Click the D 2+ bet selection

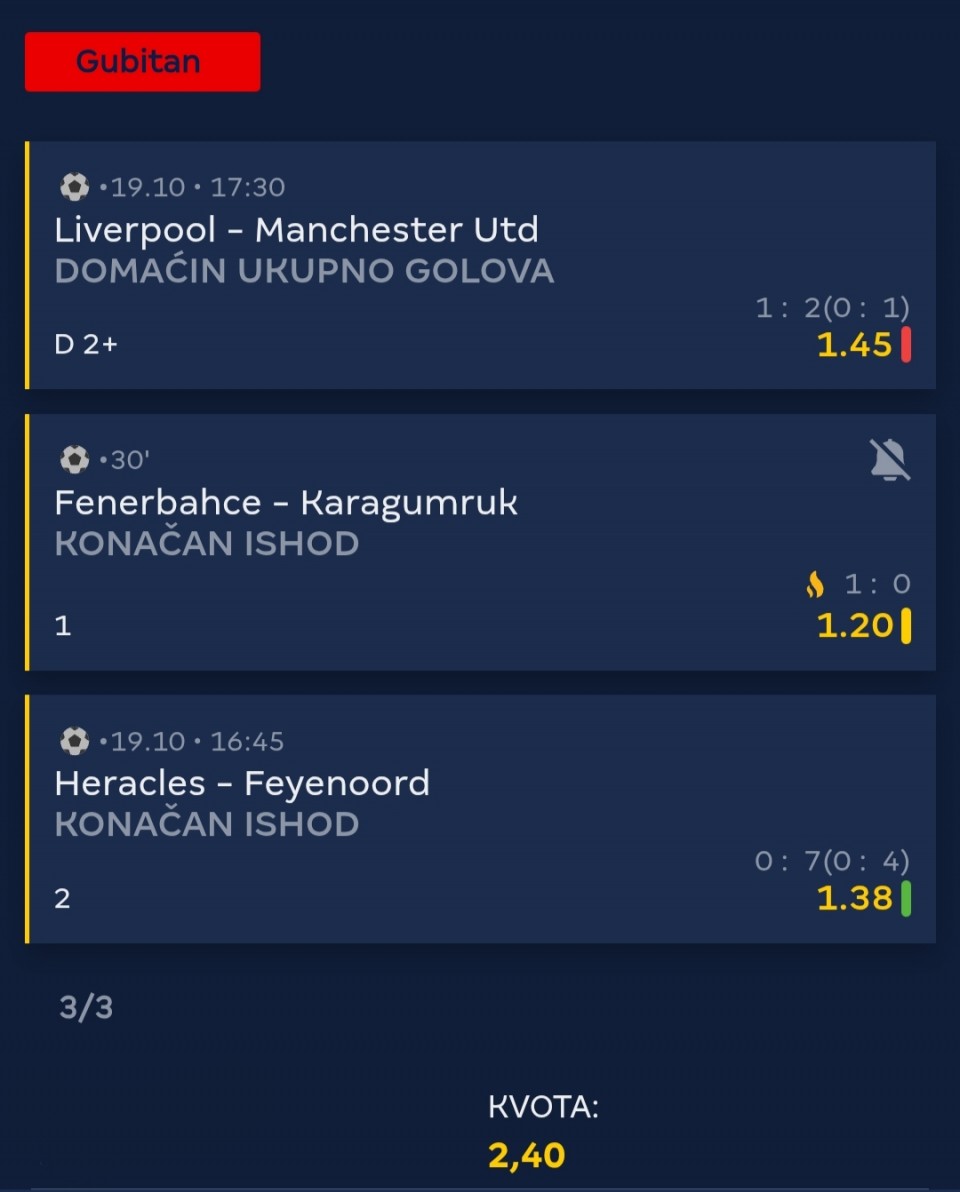(x=86, y=345)
